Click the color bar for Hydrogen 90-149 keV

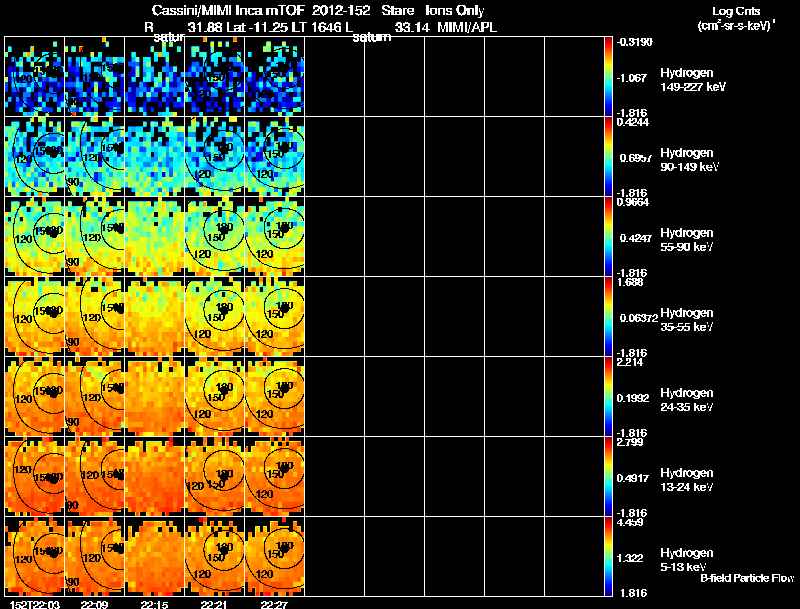[608, 157]
